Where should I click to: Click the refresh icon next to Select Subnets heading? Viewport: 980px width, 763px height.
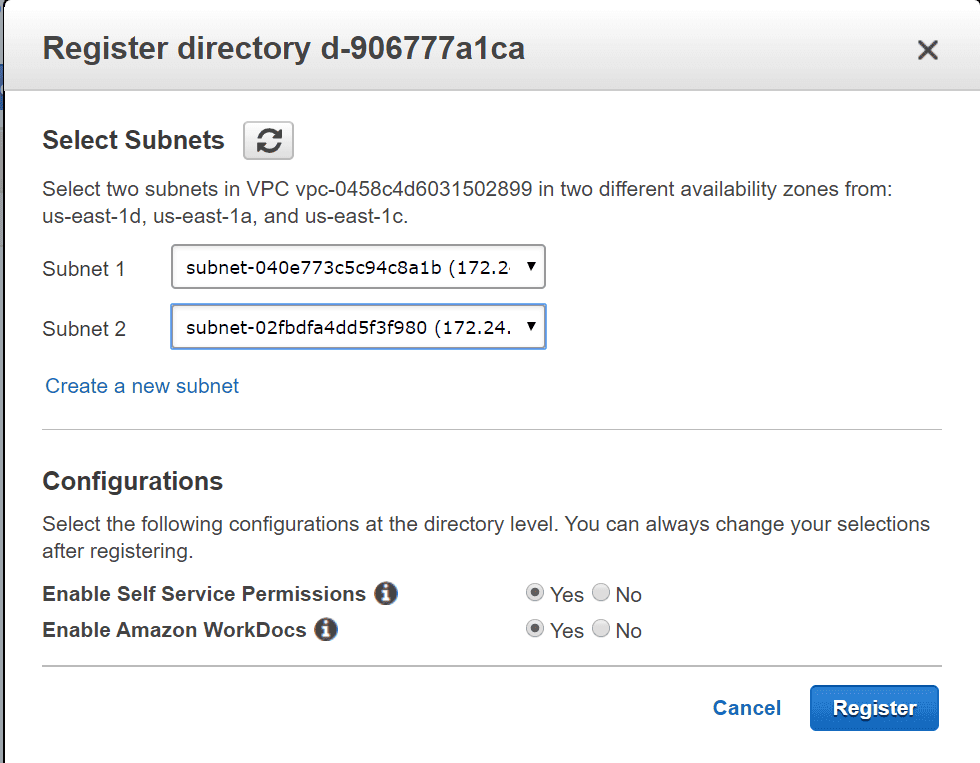[267, 140]
